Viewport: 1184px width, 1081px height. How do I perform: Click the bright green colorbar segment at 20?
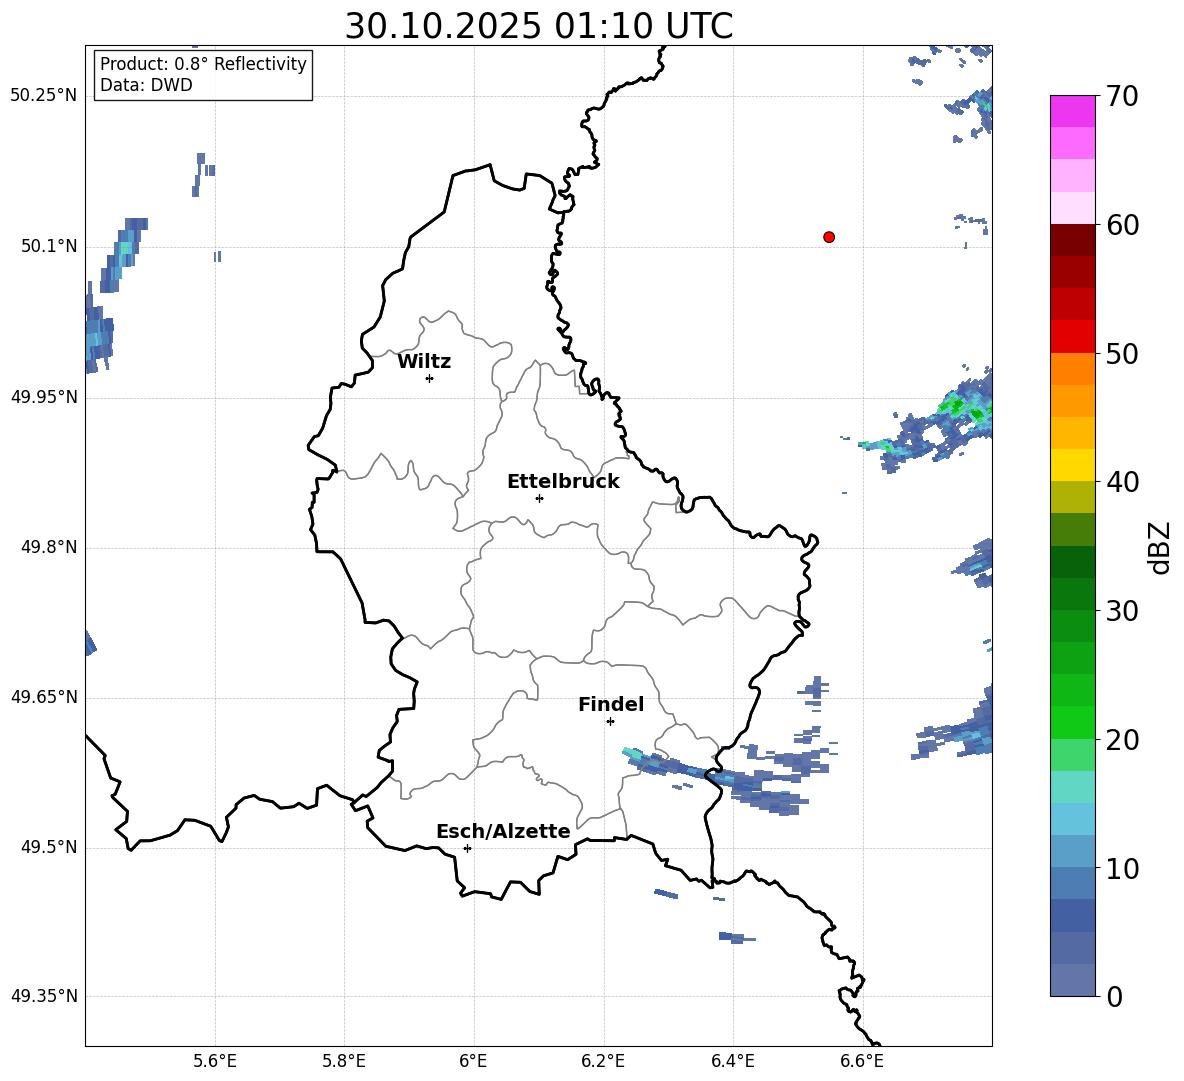tap(1072, 722)
